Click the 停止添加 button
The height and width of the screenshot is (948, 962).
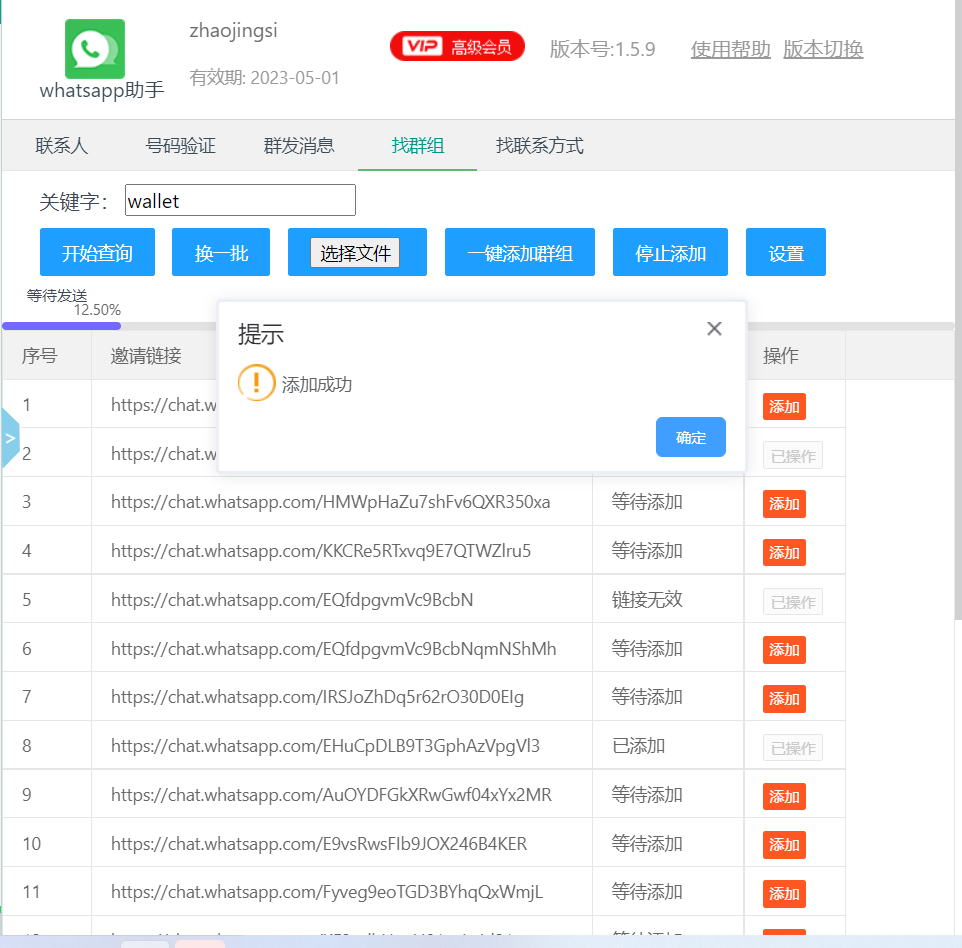click(x=670, y=253)
